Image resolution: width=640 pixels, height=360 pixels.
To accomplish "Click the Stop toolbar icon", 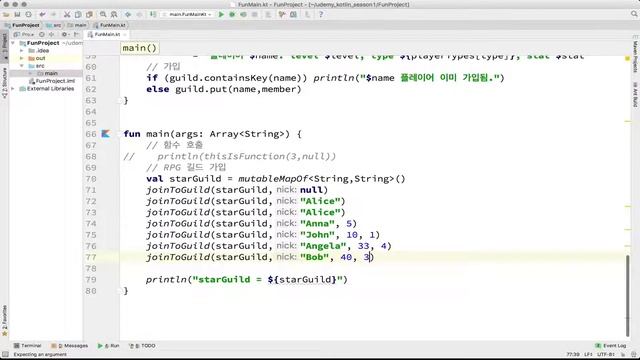I will pos(255,14).
